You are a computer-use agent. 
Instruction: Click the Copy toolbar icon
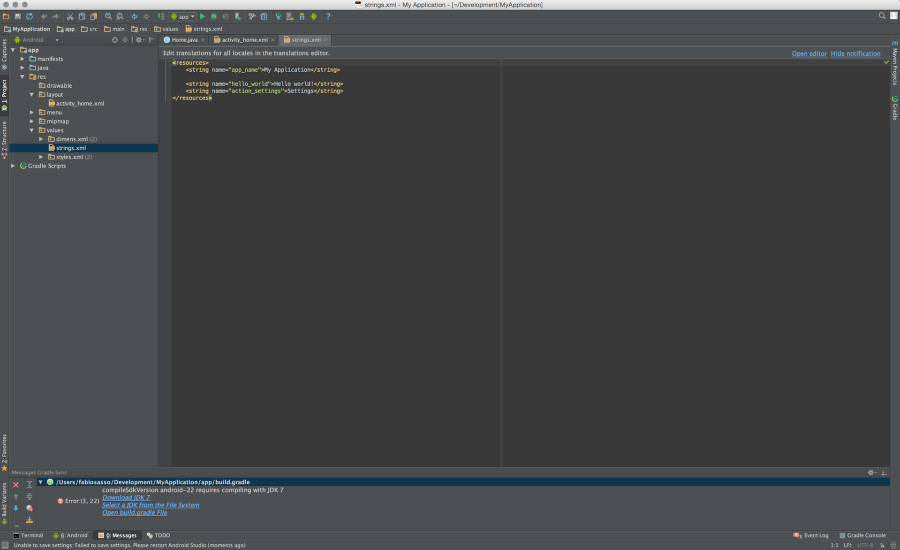82,17
